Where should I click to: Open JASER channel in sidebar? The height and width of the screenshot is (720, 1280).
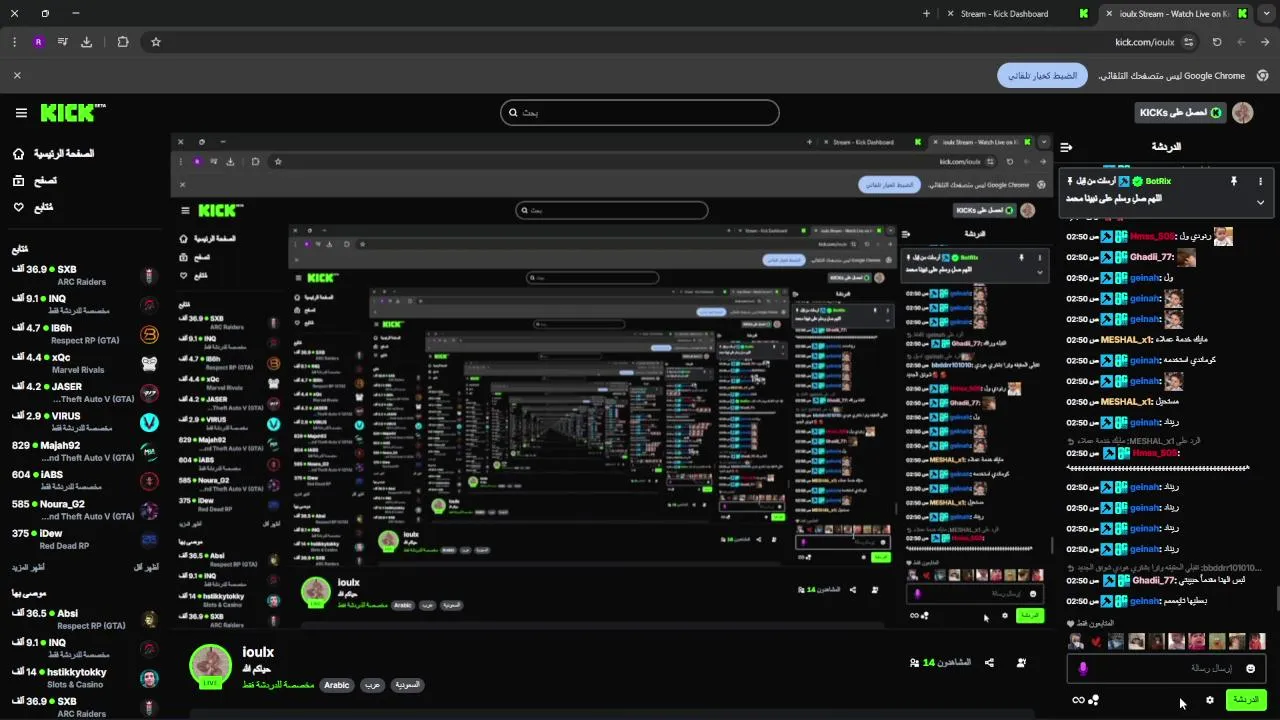click(x=84, y=392)
